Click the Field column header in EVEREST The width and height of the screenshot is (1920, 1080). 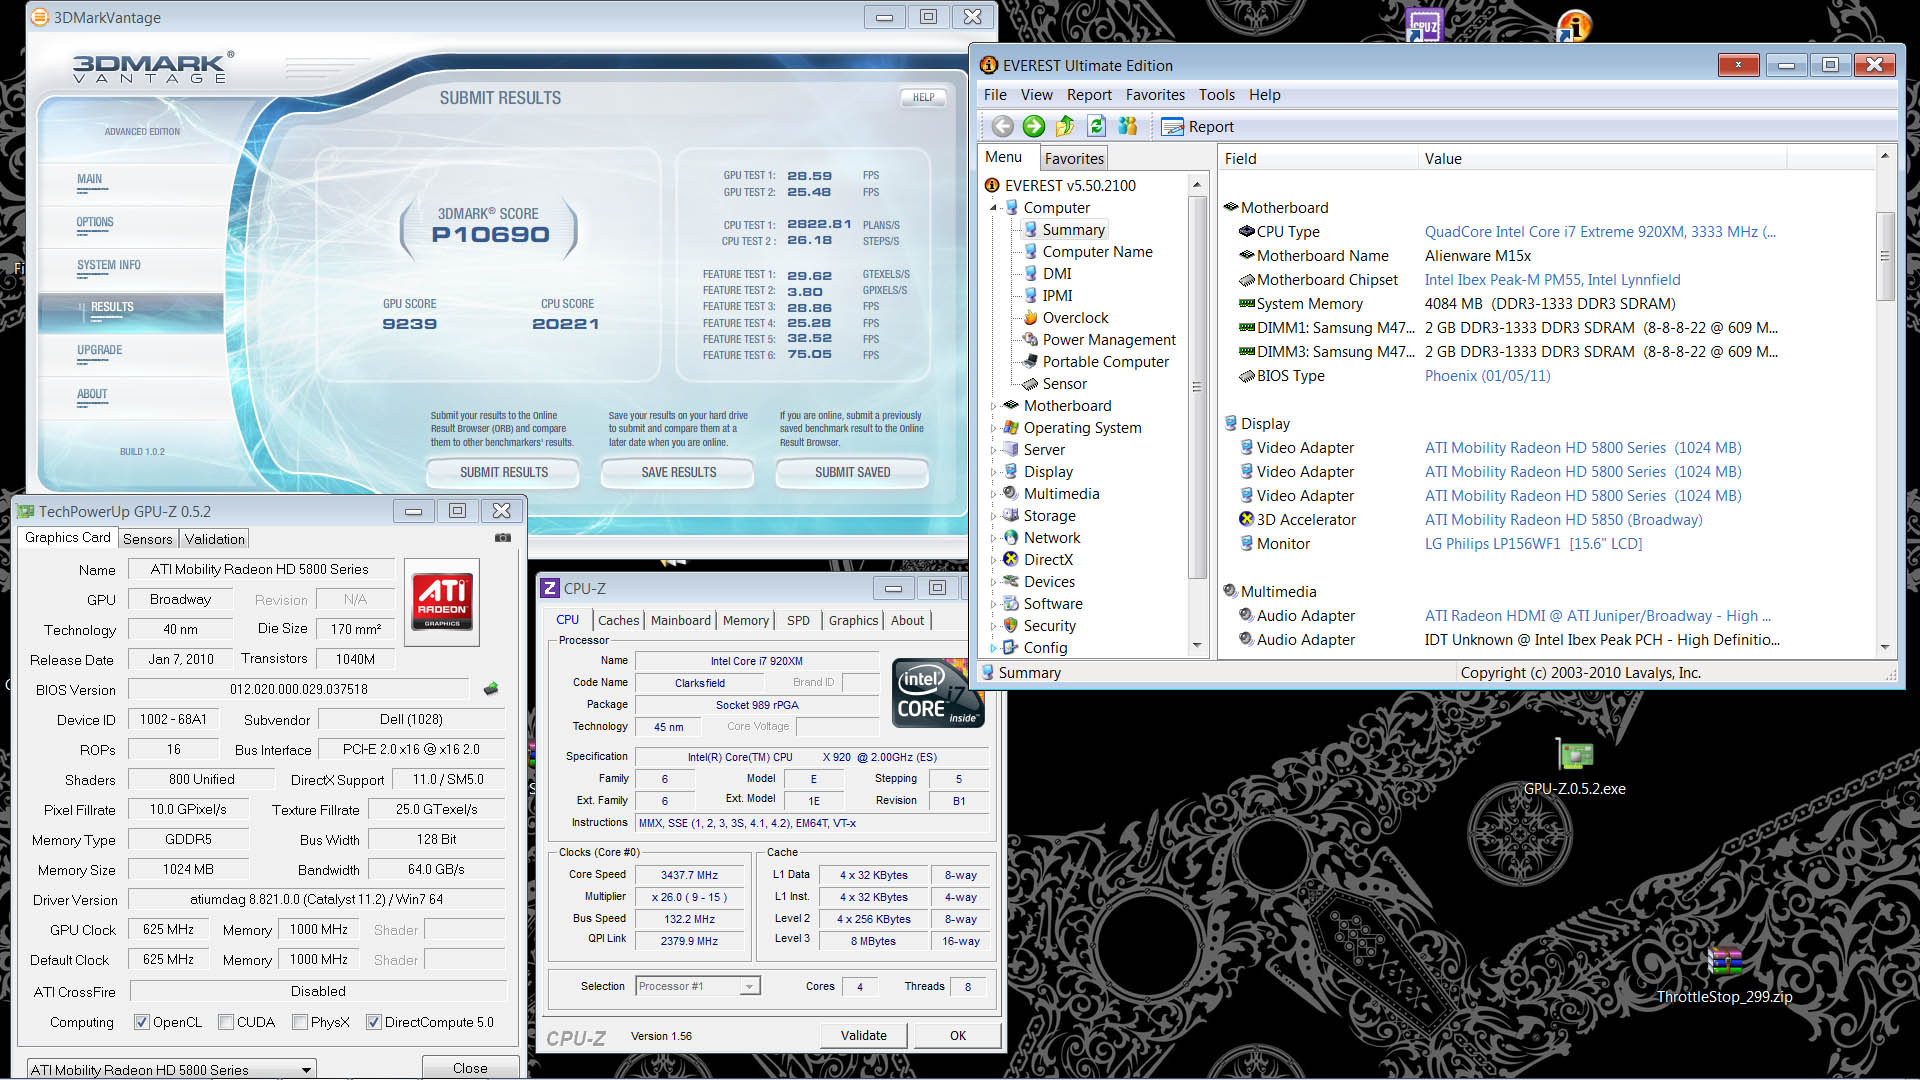(1317, 158)
